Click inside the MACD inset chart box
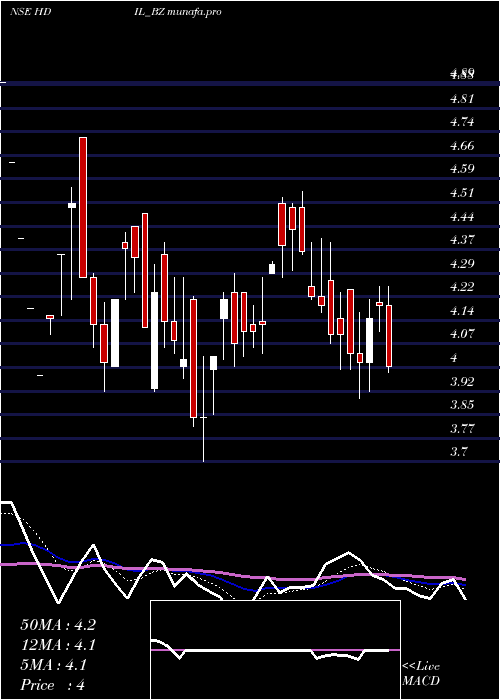This screenshot has height=700, width=500. (x=275, y=650)
